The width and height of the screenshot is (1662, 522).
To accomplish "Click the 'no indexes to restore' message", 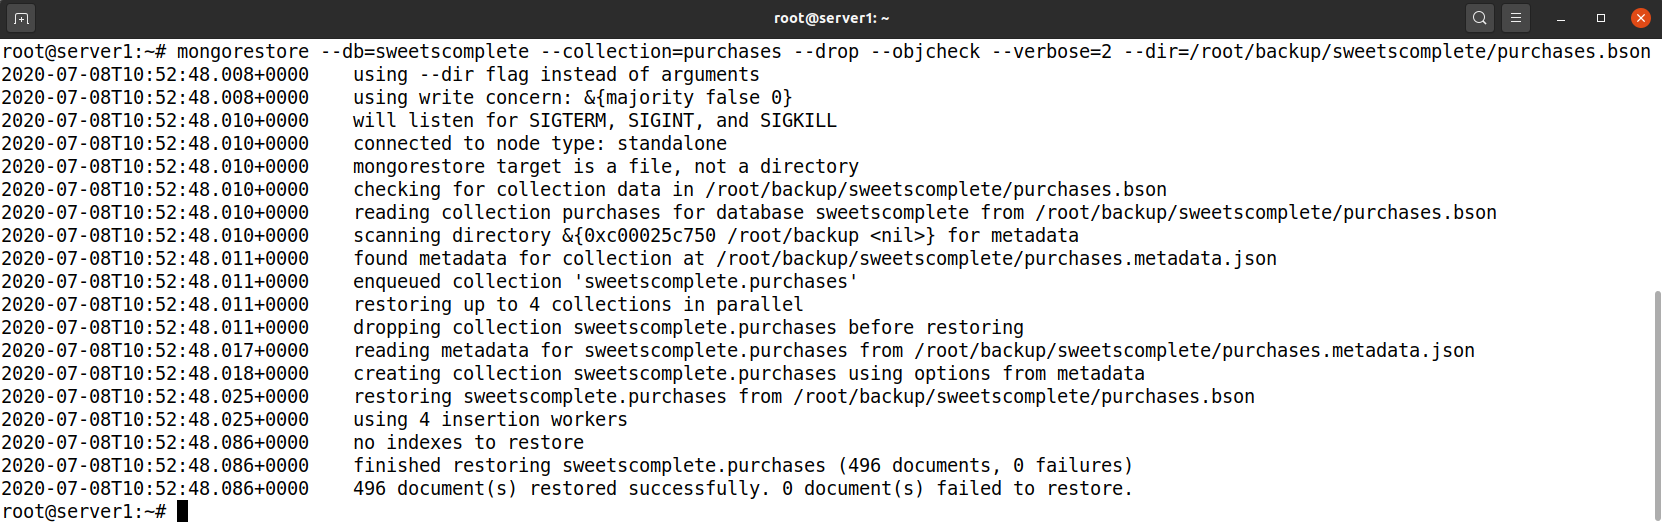I will pos(468,443).
